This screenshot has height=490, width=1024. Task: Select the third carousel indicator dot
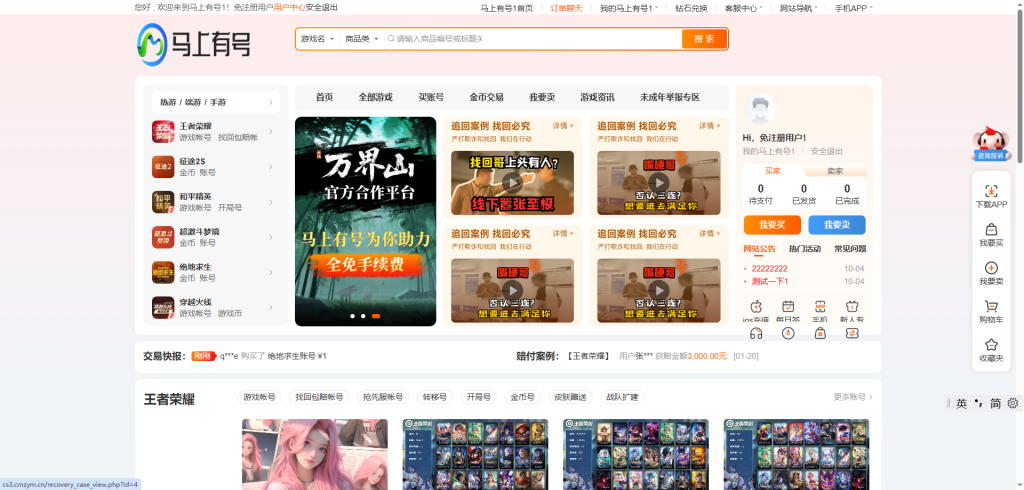[x=375, y=316]
